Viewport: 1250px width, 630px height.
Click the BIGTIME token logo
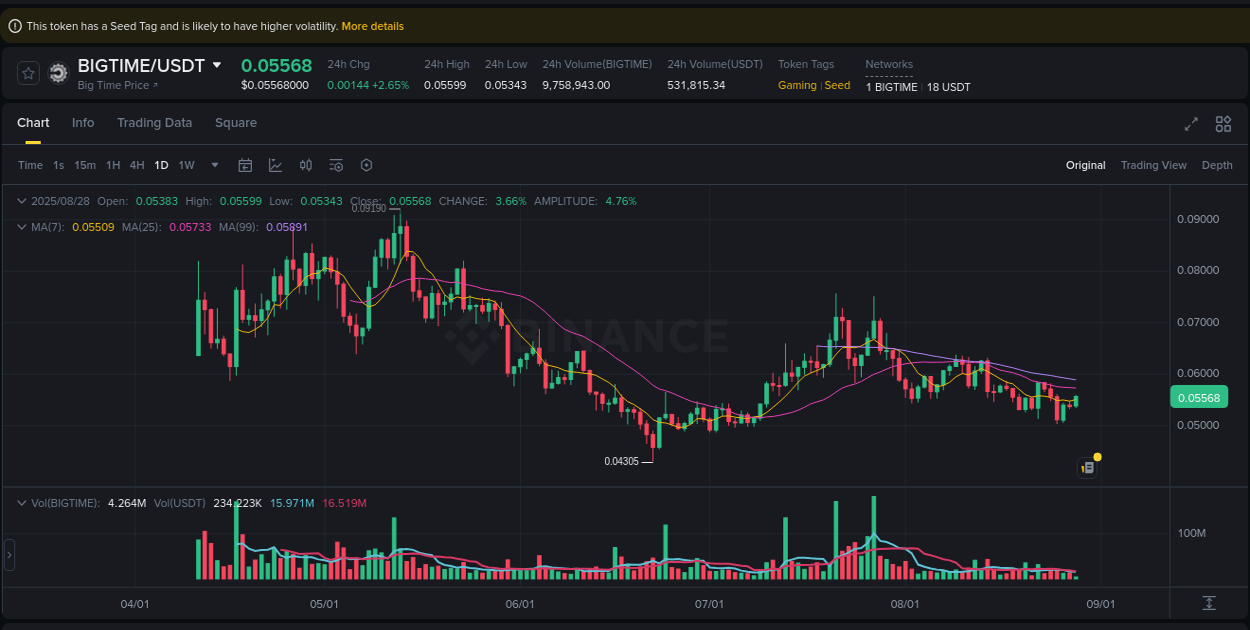[x=58, y=73]
